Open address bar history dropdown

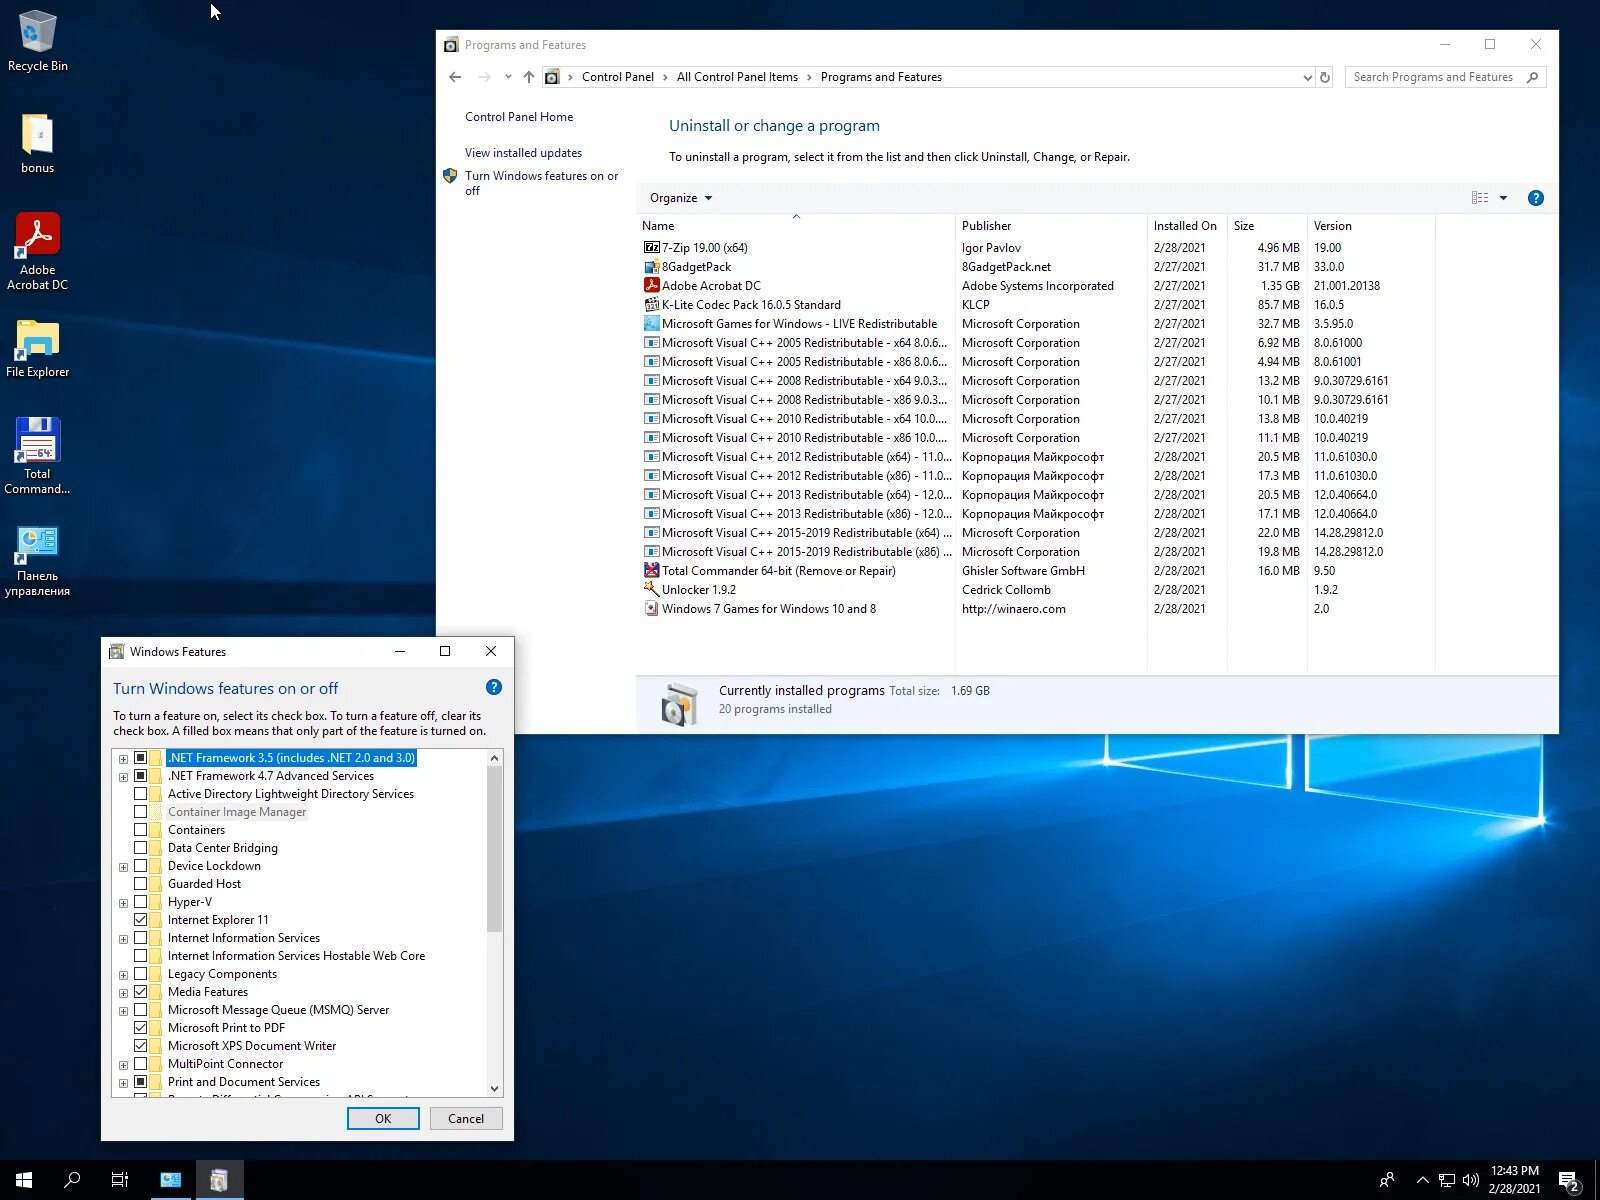tap(1307, 77)
